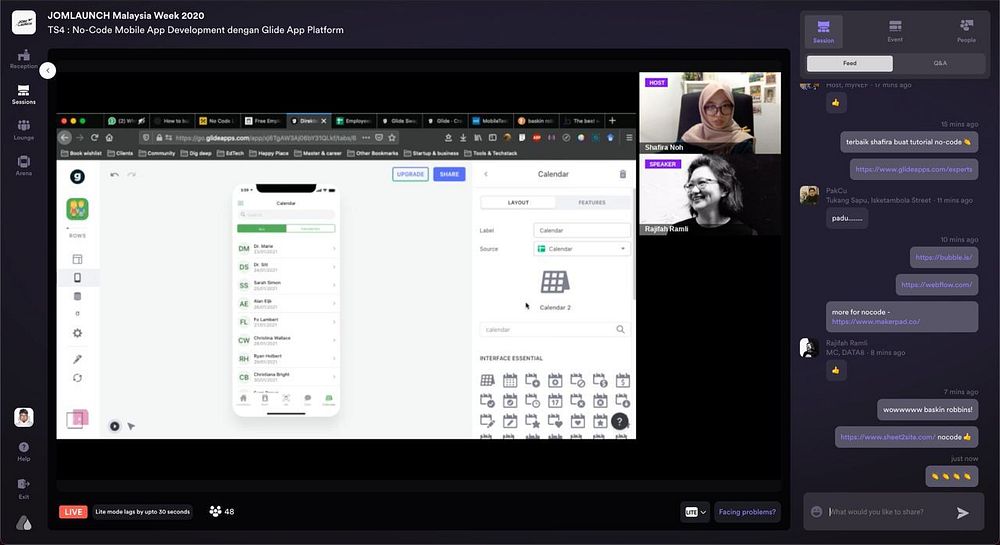Select the FEATURES tab in Calendar panel
This screenshot has height=545, width=1000.
pyautogui.click(x=592, y=203)
